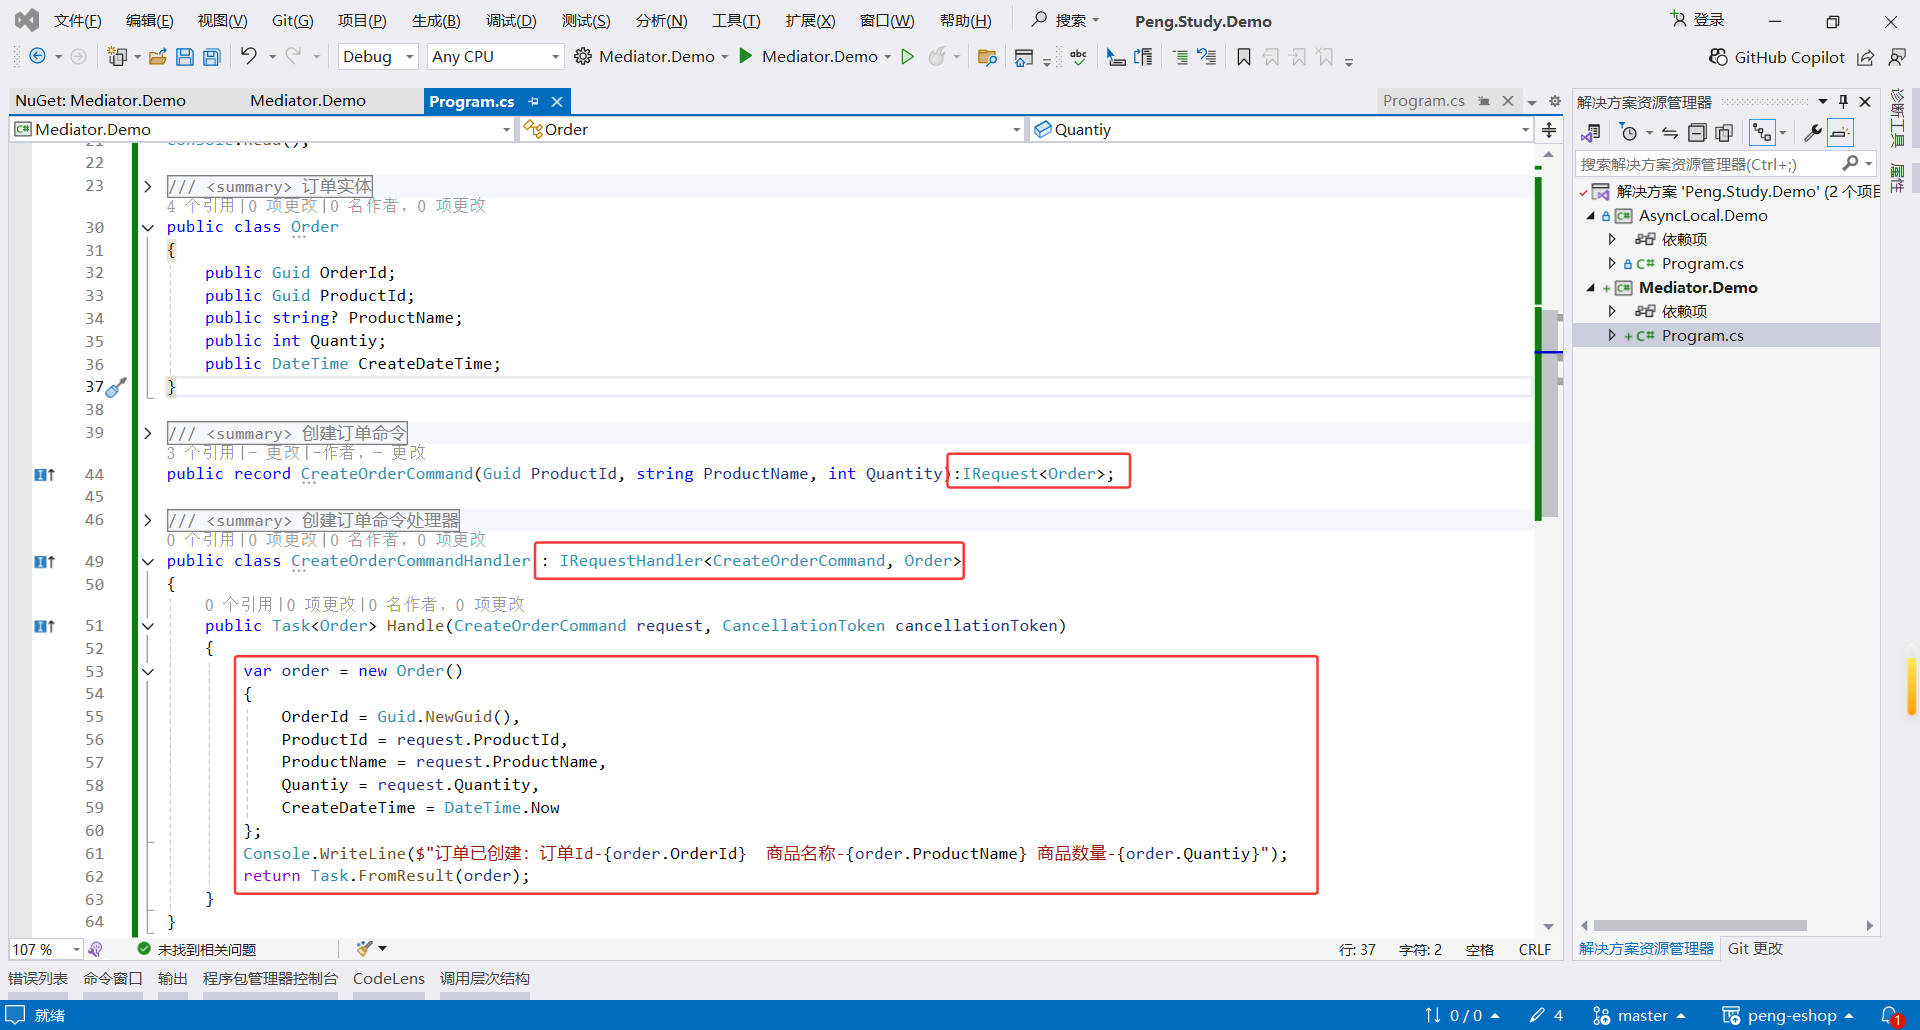Screen dimensions: 1920x1030
Task: Click the Comment selected lines icon
Action: [1180, 57]
